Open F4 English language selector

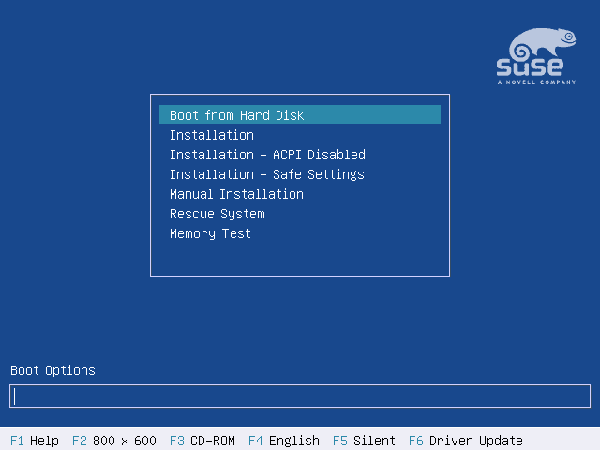click(x=284, y=440)
